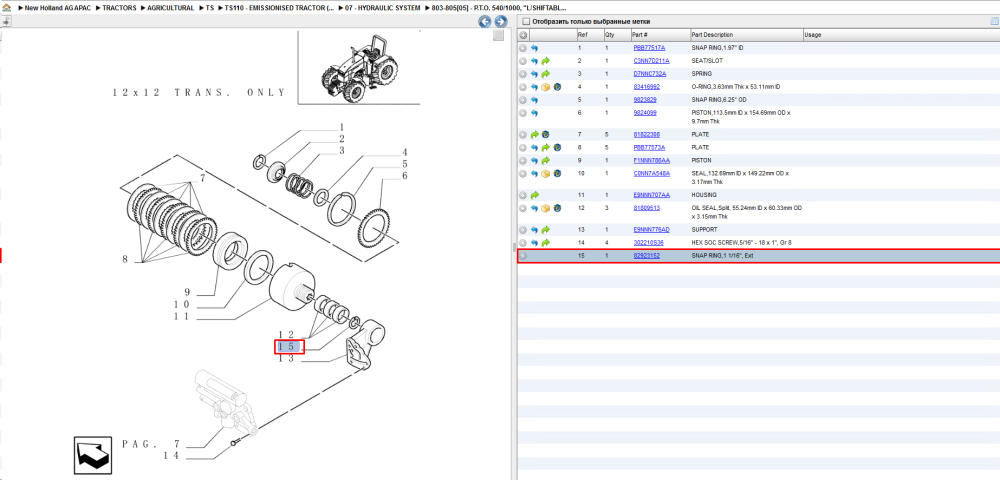This screenshot has width=1000, height=480.
Task: Click globe icon on PBB77573A row
Action: [557, 147]
